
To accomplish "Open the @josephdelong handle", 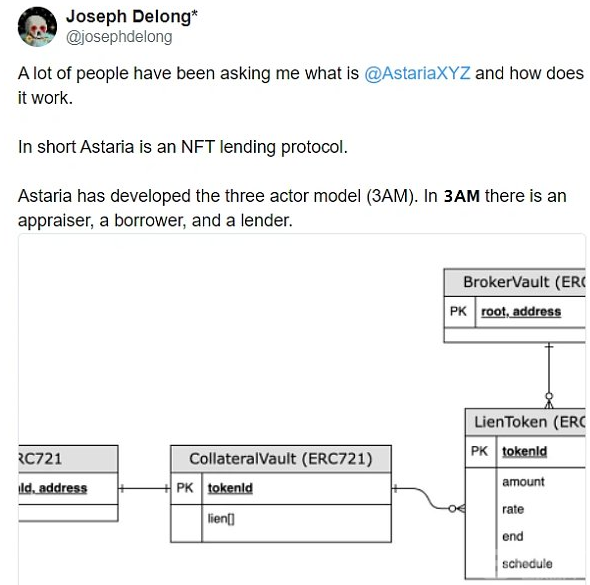I will [x=119, y=37].
